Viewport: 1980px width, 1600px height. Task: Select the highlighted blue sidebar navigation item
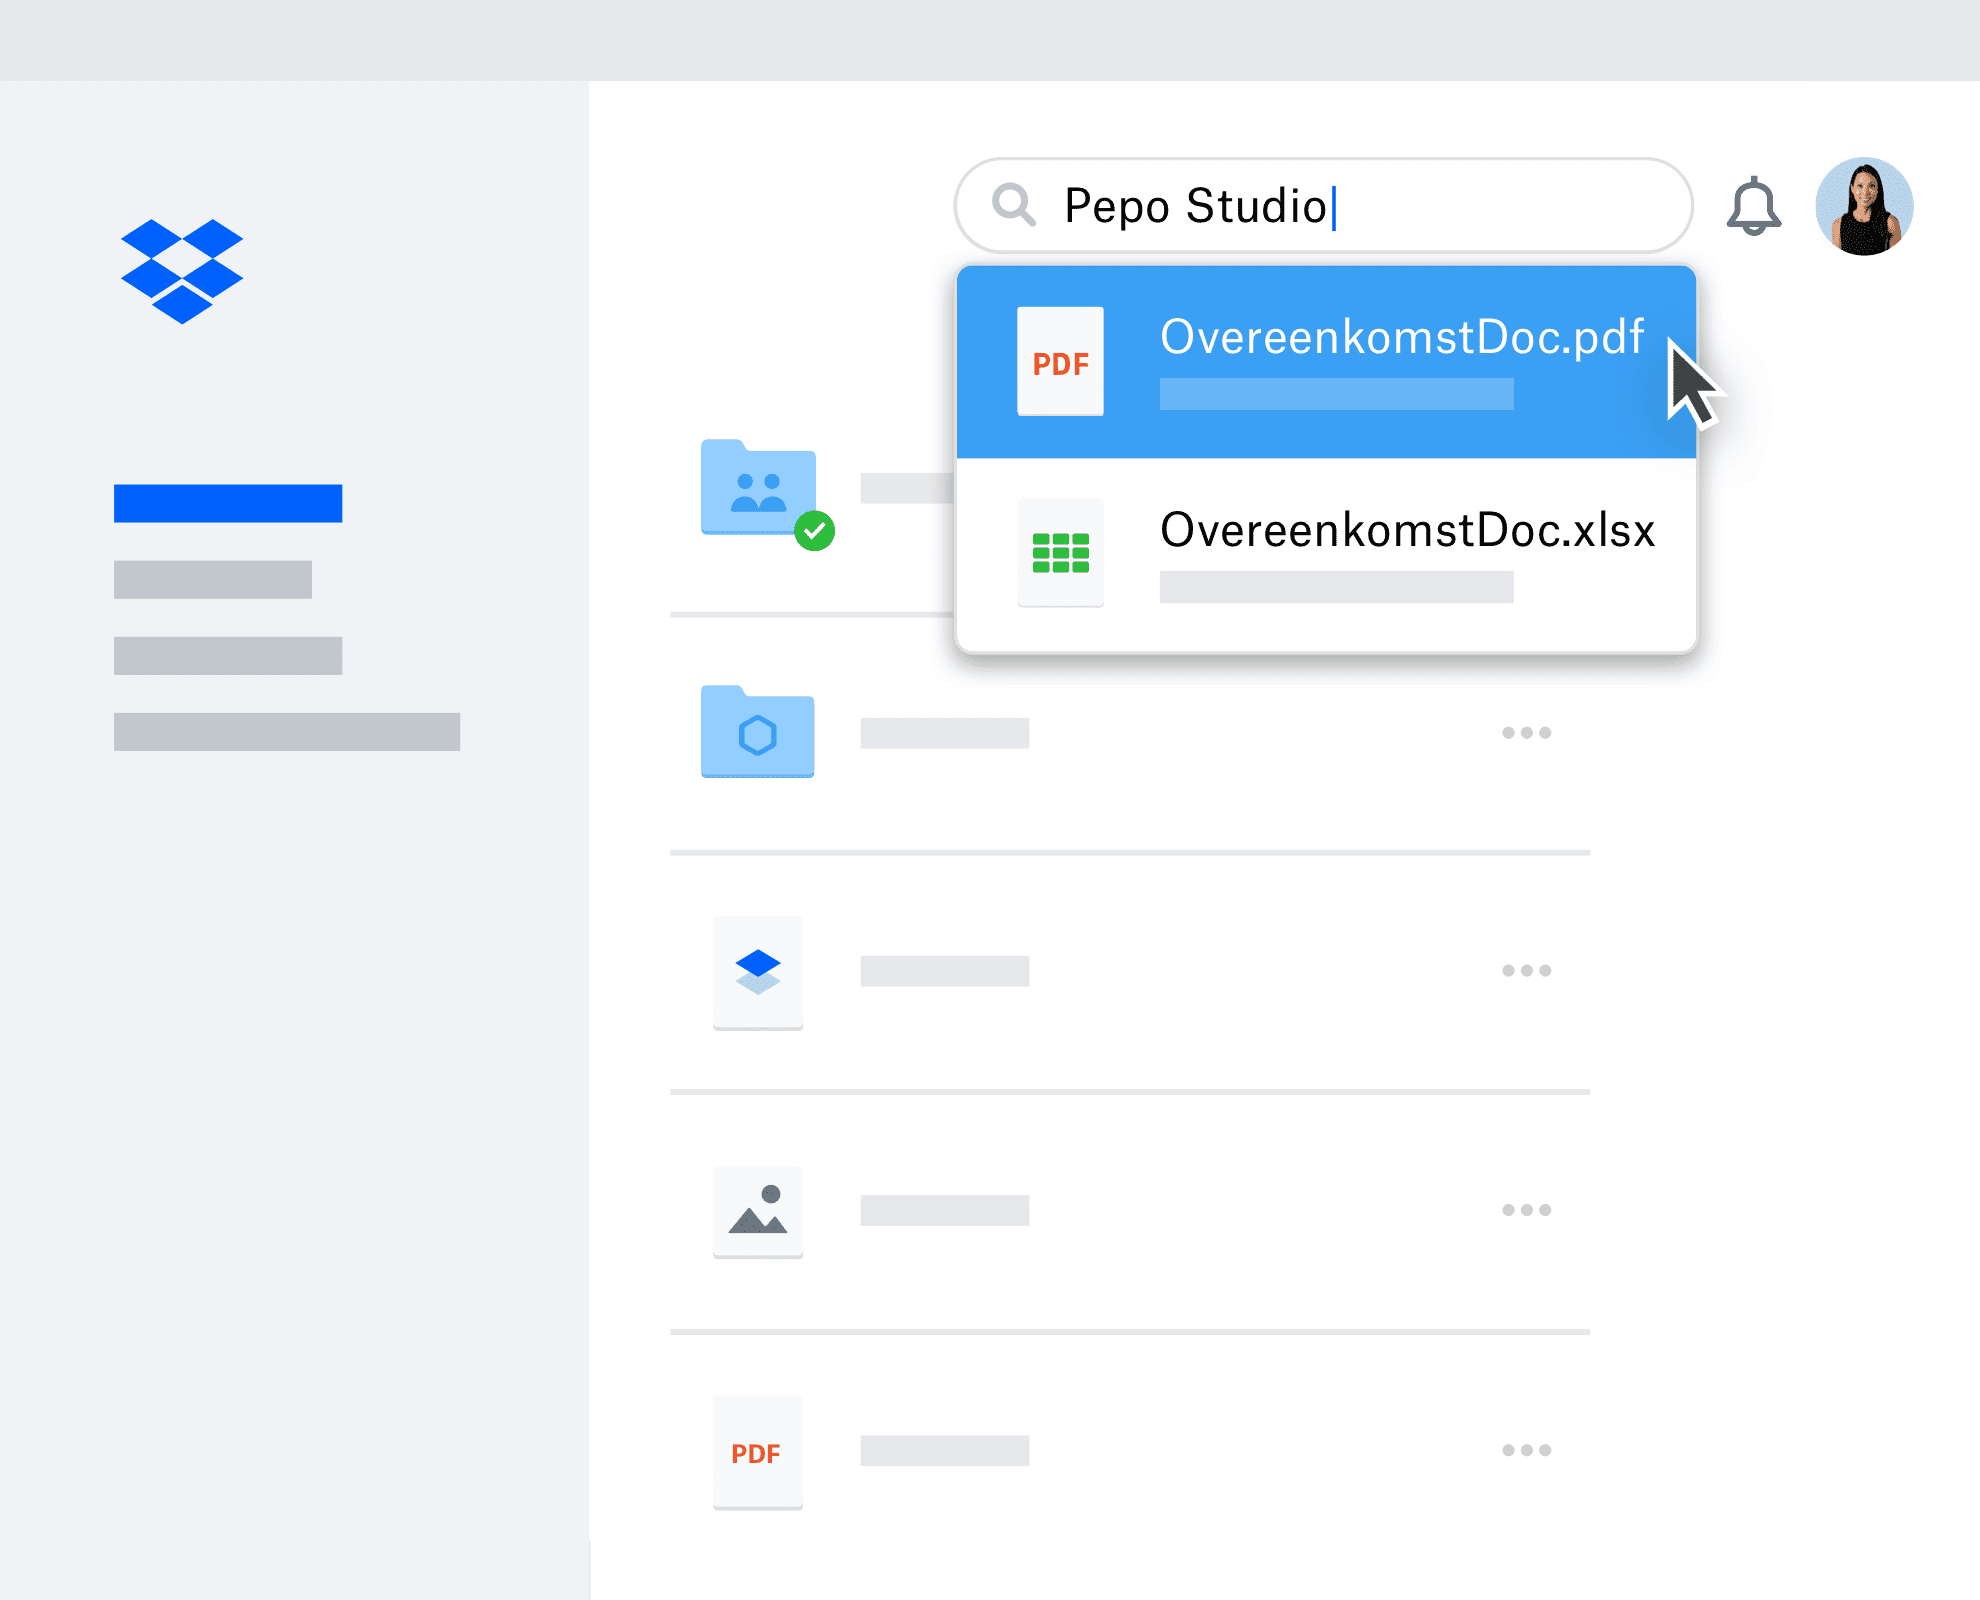click(228, 503)
